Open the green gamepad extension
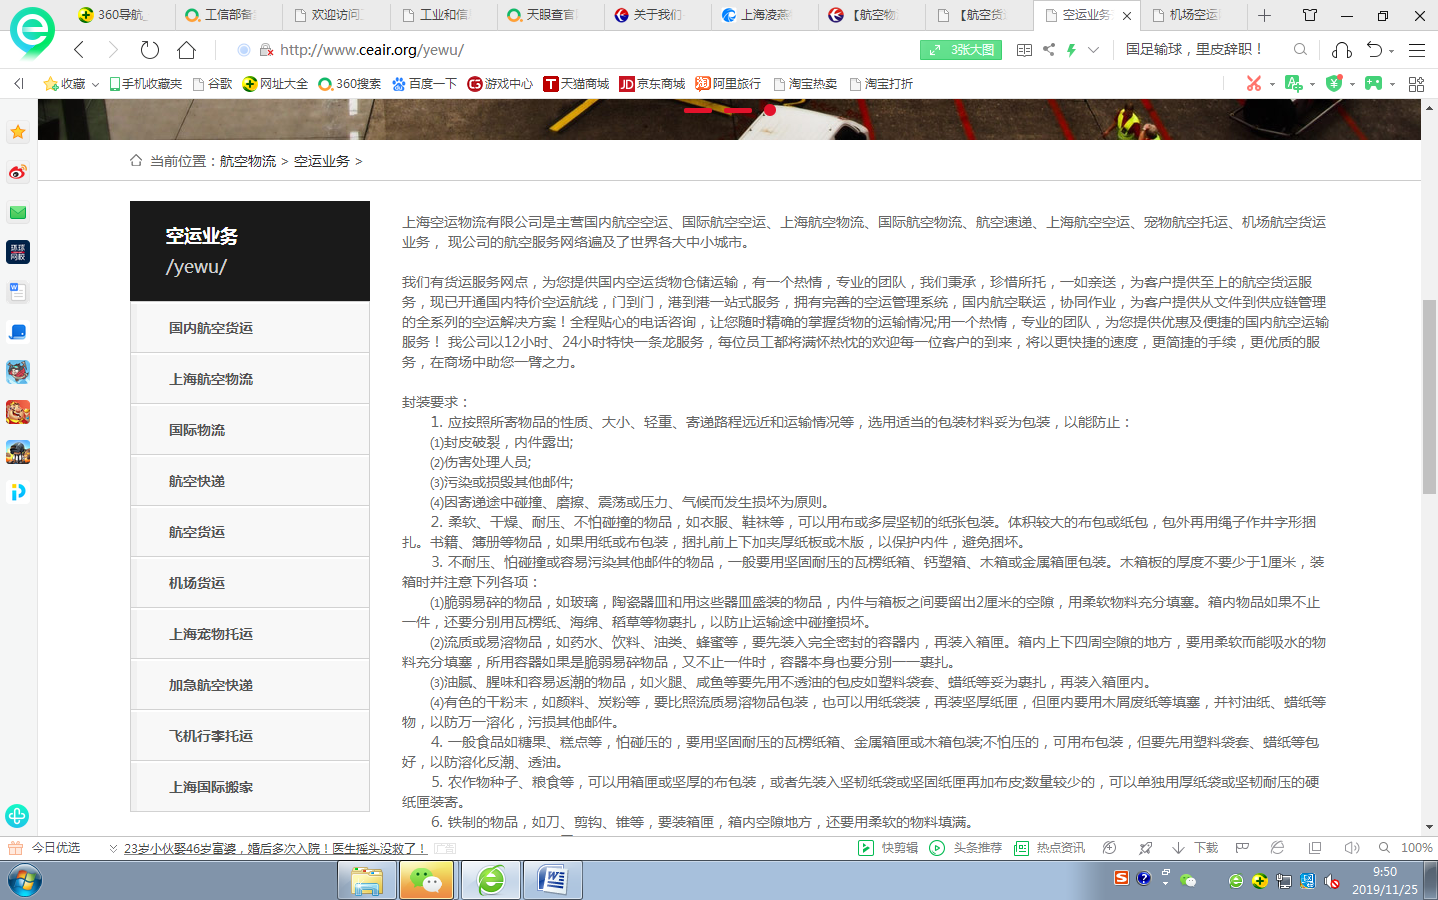The height and width of the screenshot is (900, 1438). [x=1374, y=84]
